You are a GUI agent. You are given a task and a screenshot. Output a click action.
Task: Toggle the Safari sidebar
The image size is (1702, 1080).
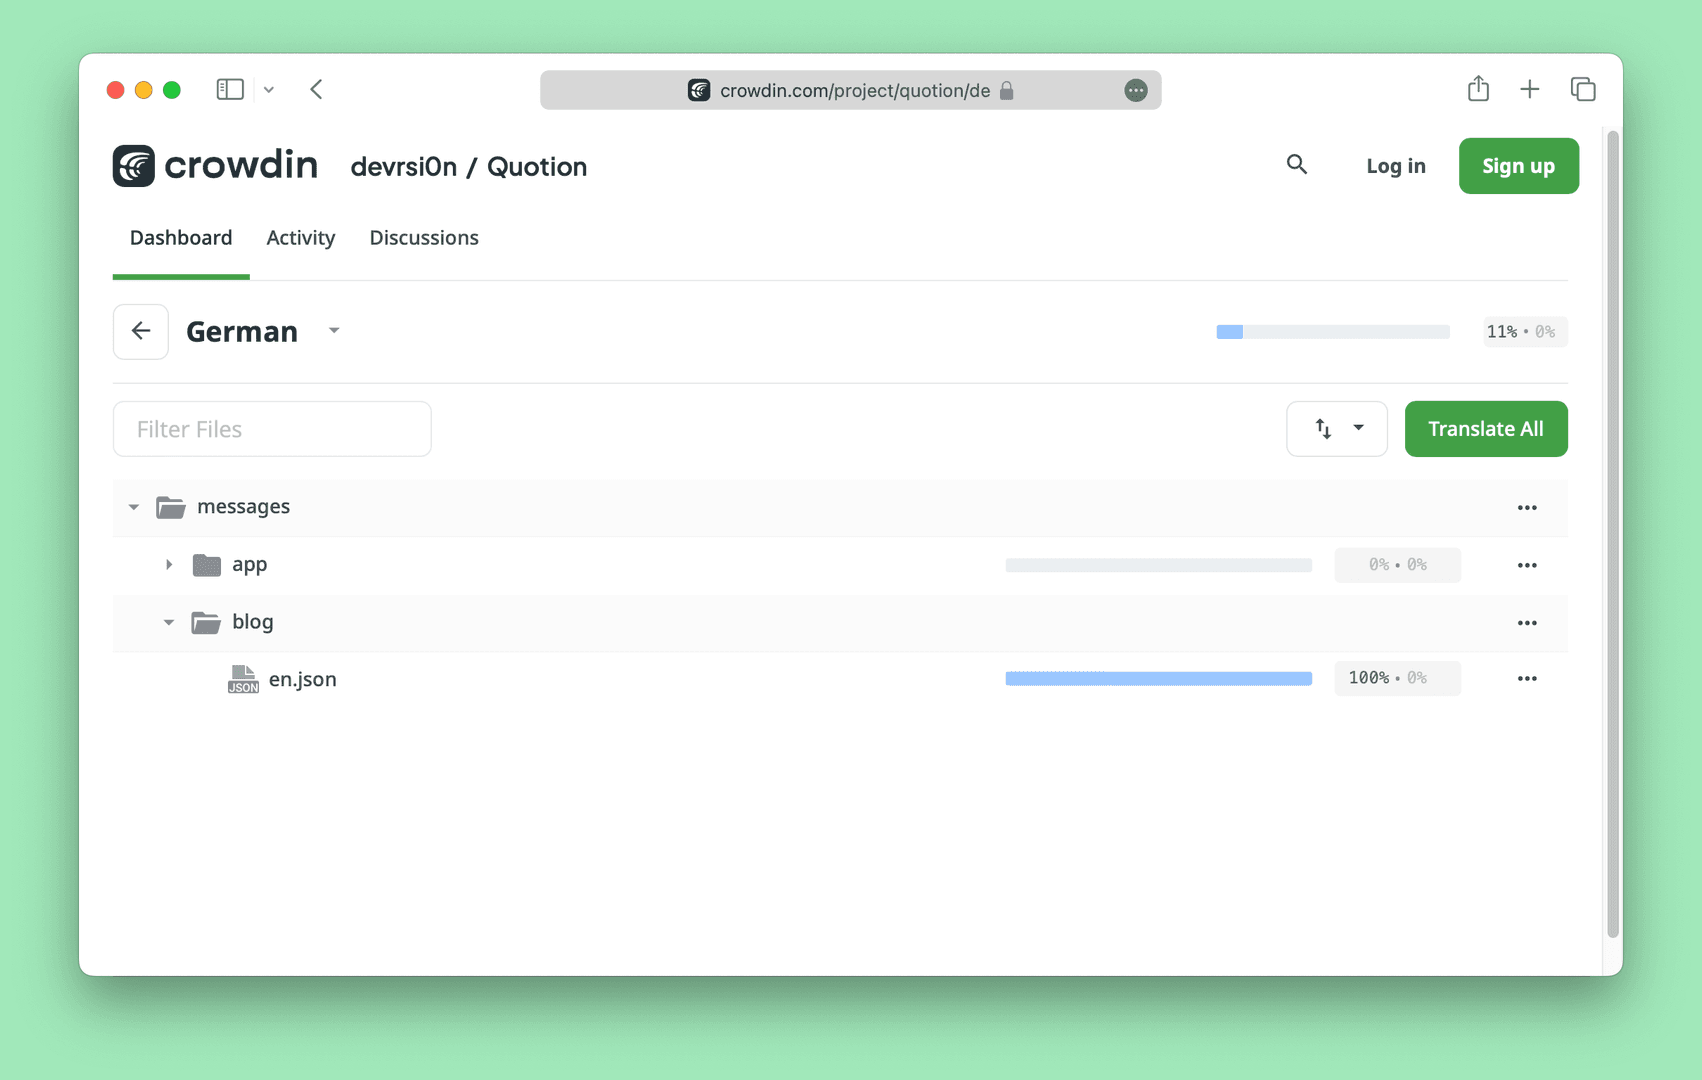coord(230,89)
